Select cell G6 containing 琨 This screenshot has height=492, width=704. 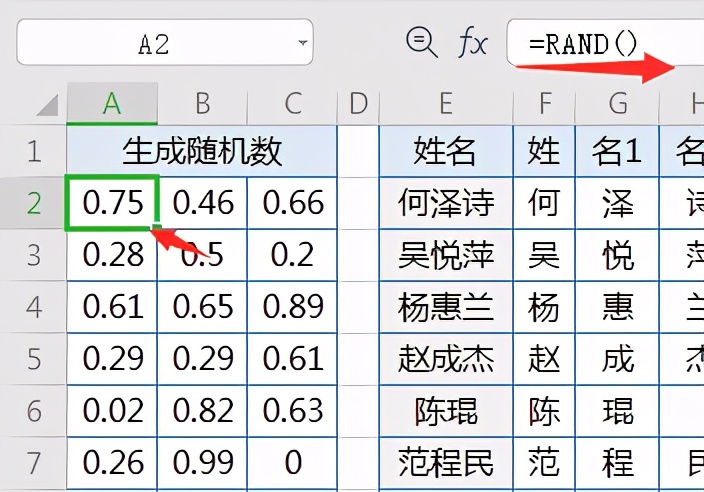[x=617, y=411]
